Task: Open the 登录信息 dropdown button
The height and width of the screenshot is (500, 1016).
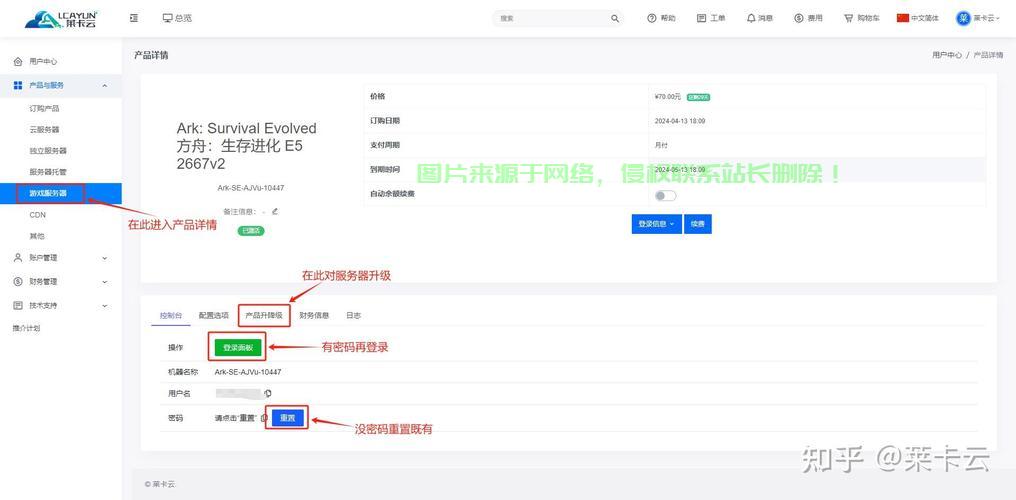Action: pyautogui.click(x=656, y=223)
